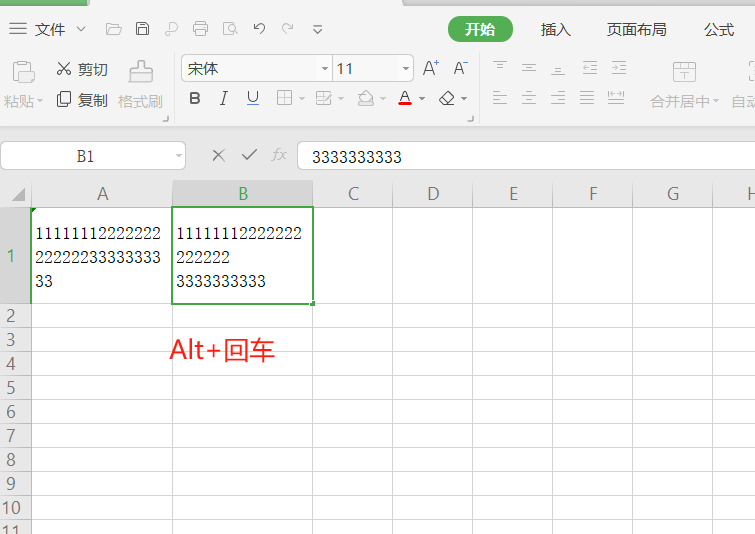Click the red font color A swatch
Image resolution: width=755 pixels, height=534 pixels.
click(405, 98)
